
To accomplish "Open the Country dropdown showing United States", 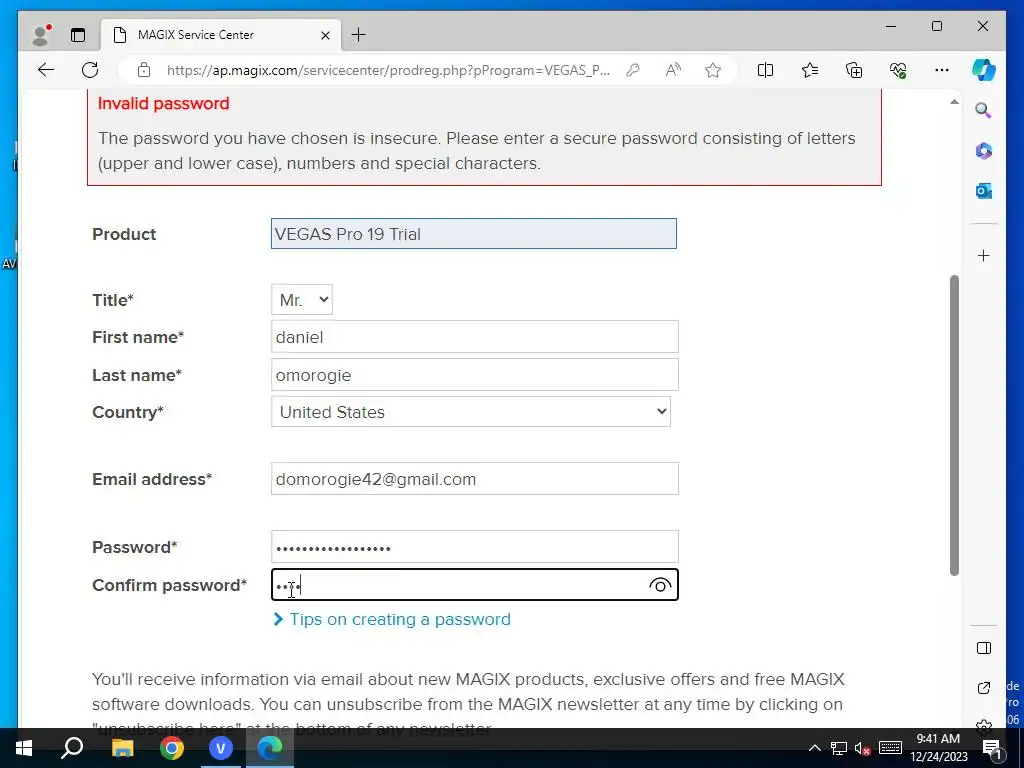I will click(x=471, y=412).
